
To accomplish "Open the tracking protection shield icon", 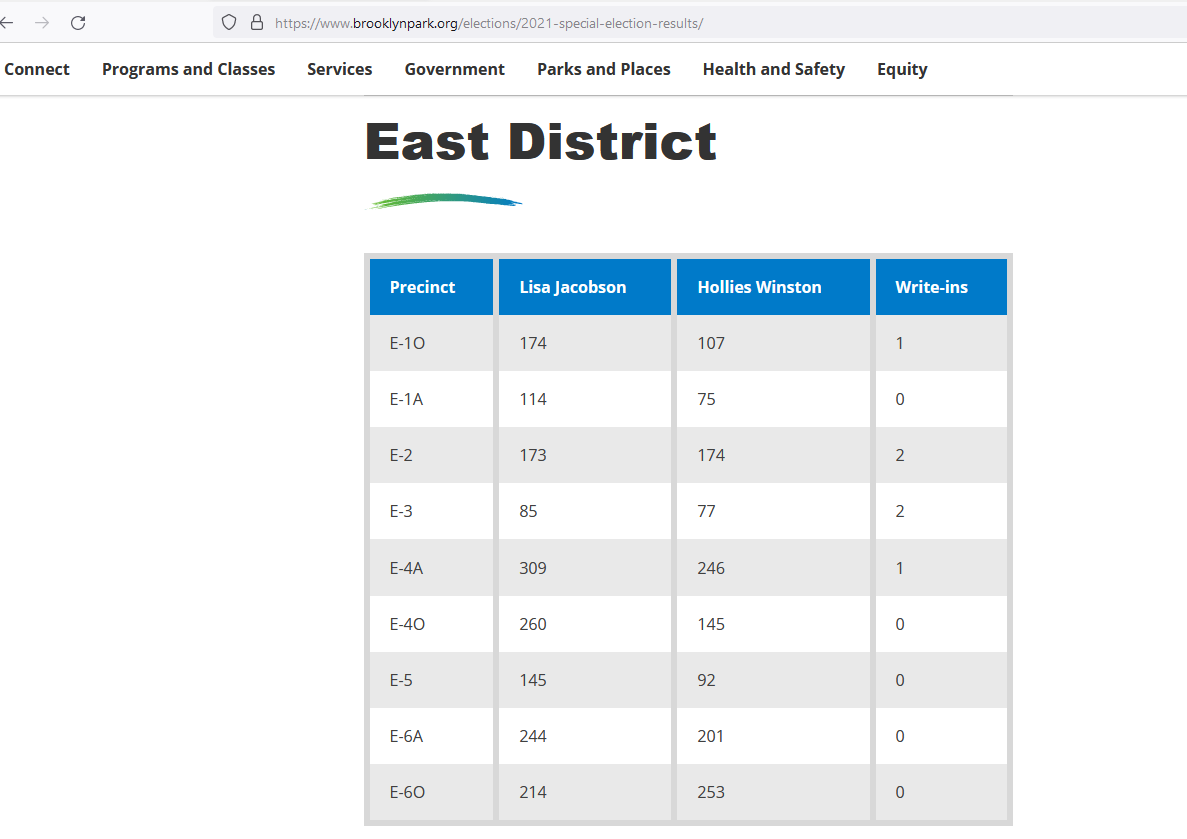I will (x=229, y=23).
